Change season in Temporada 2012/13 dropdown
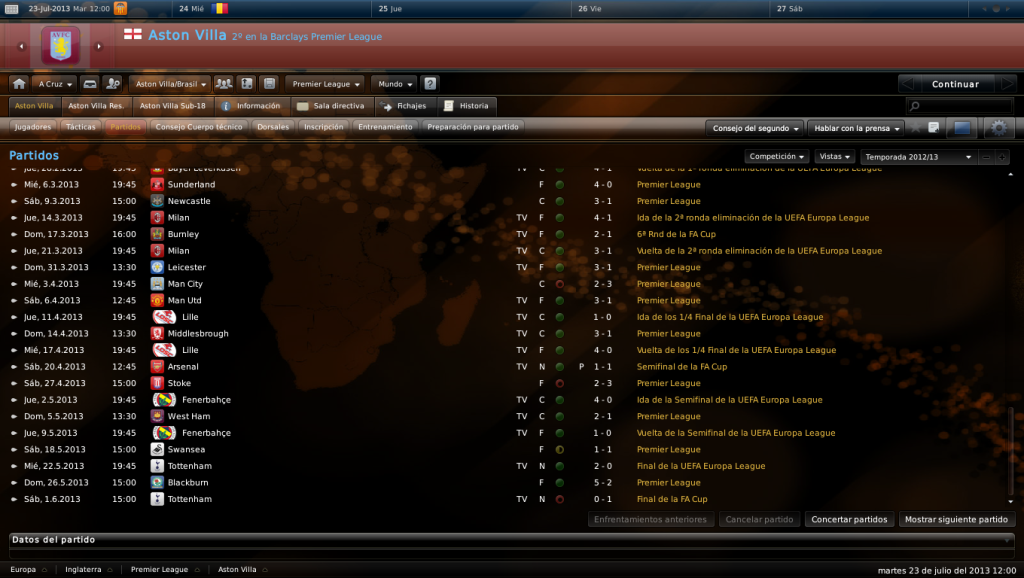1024x578 pixels. (918, 157)
